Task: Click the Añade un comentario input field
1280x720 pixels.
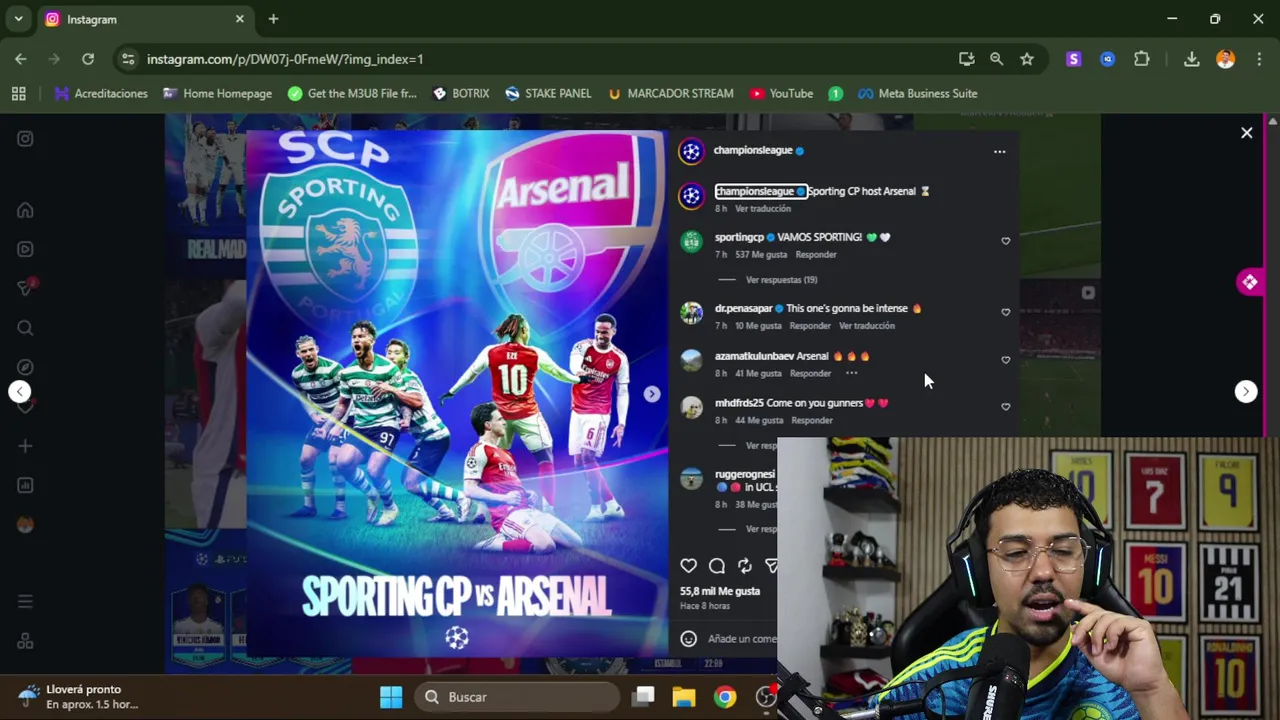Action: (742, 638)
